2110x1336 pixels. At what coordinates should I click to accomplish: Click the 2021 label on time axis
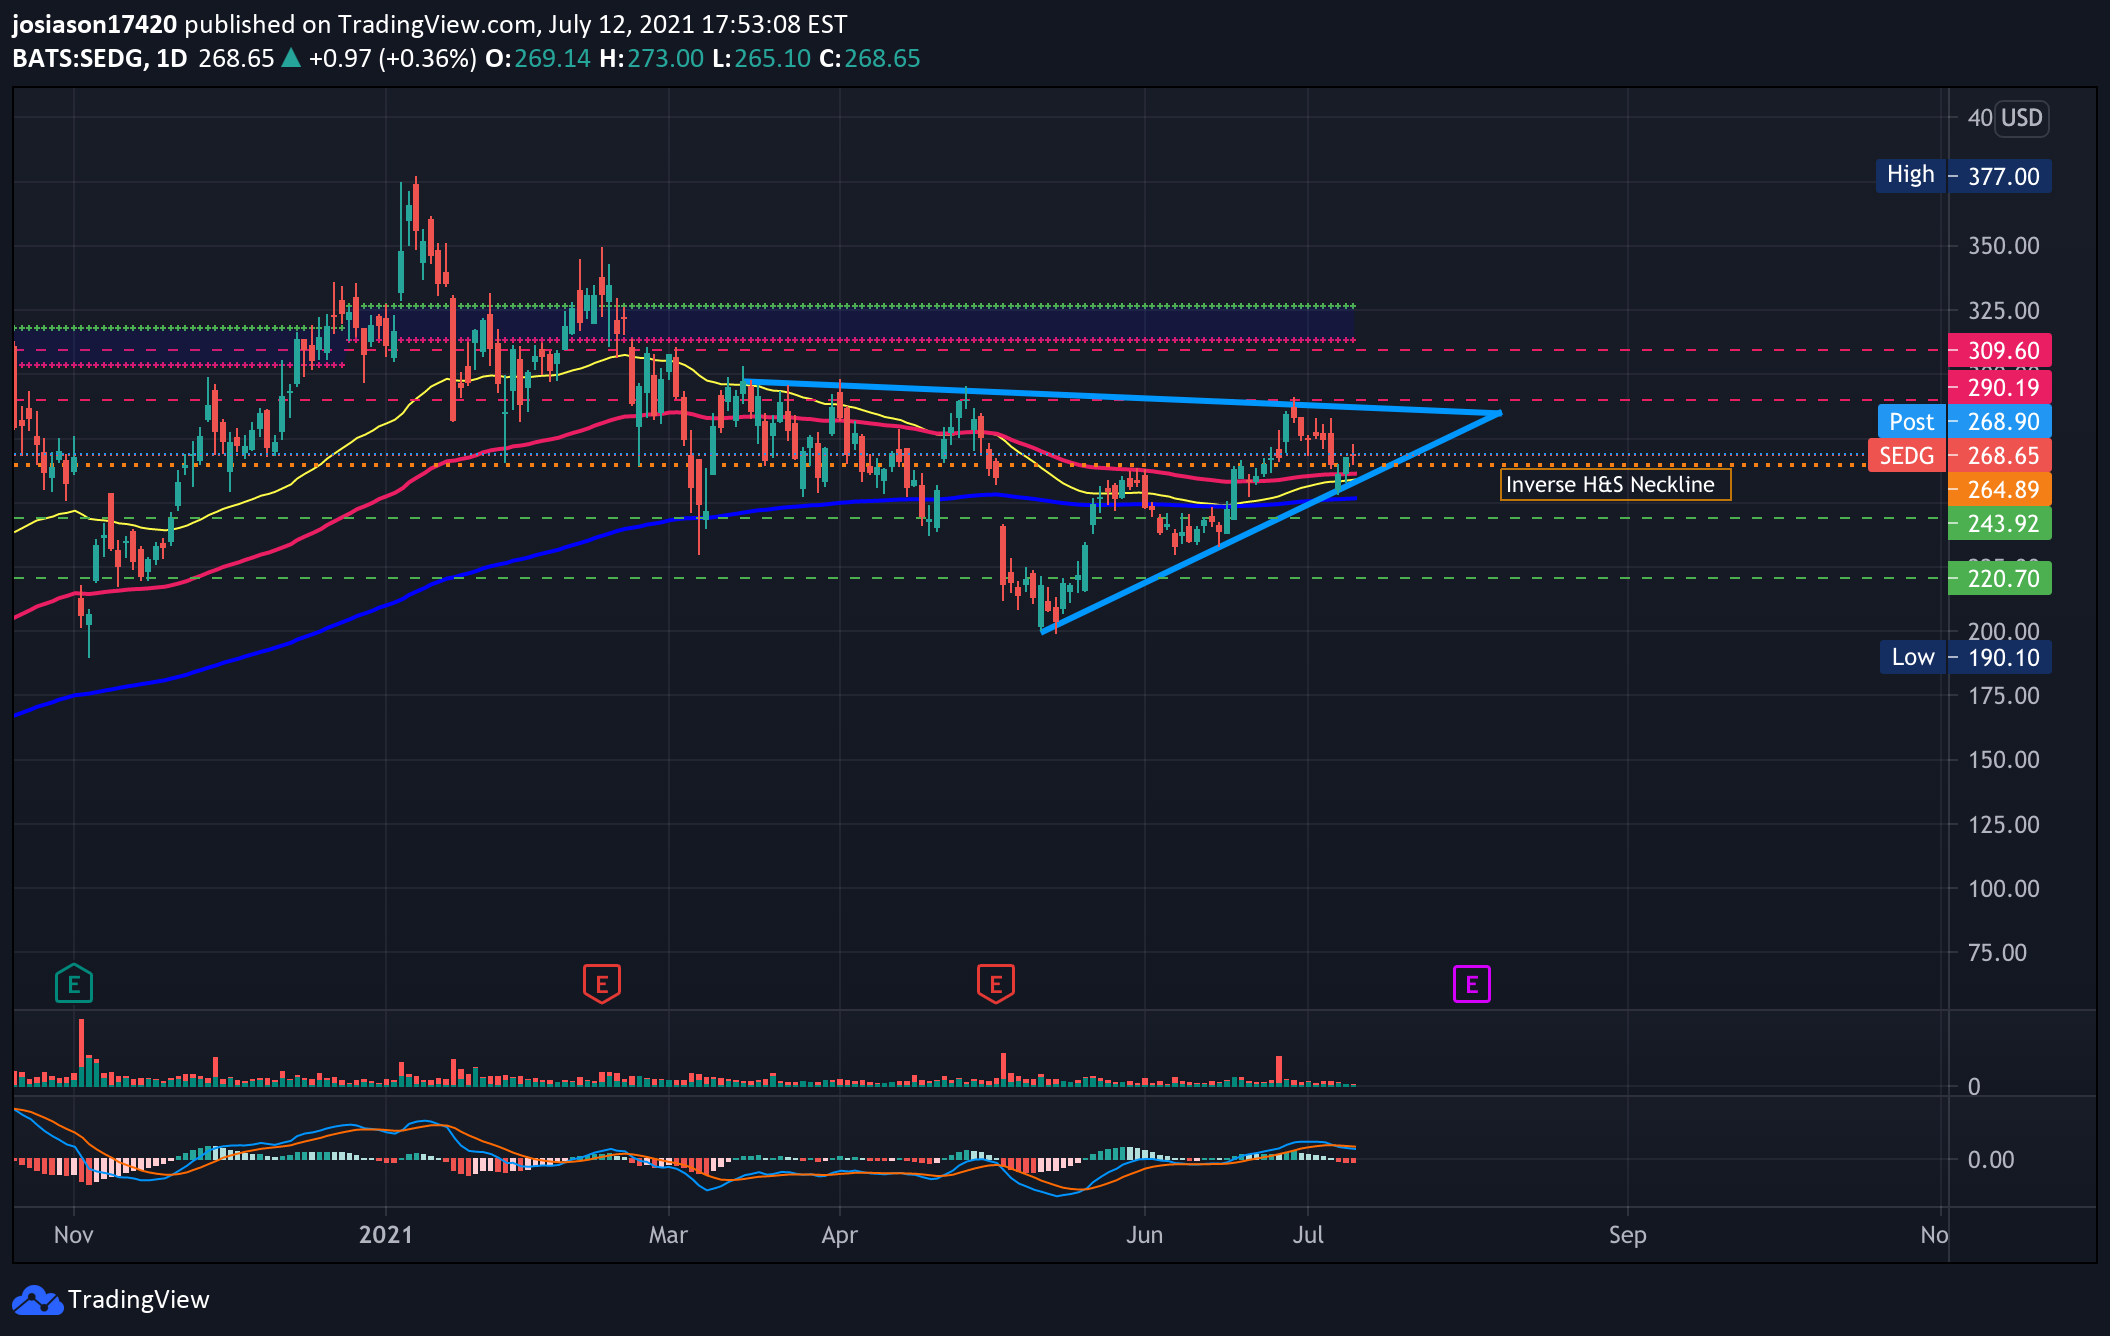click(386, 1235)
